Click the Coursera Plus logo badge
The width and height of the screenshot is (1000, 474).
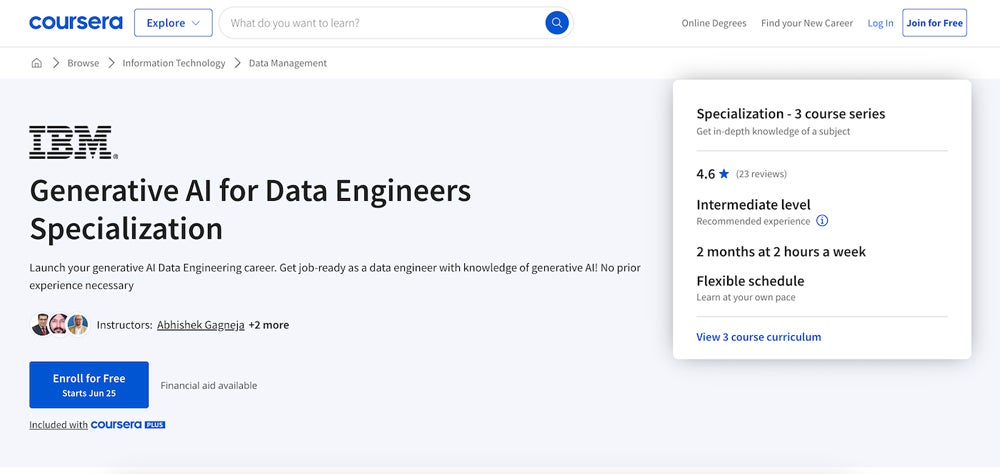click(x=128, y=425)
